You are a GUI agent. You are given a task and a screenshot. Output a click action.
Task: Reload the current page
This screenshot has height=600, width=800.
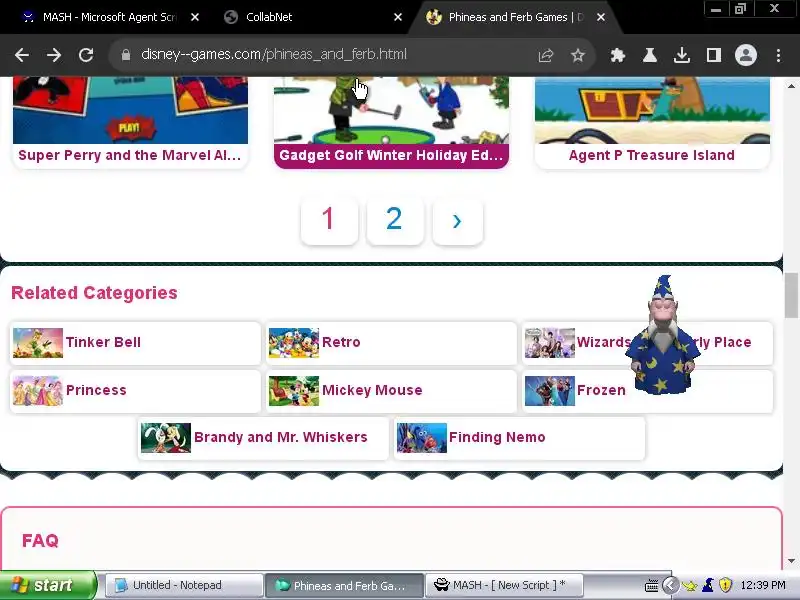pos(86,55)
